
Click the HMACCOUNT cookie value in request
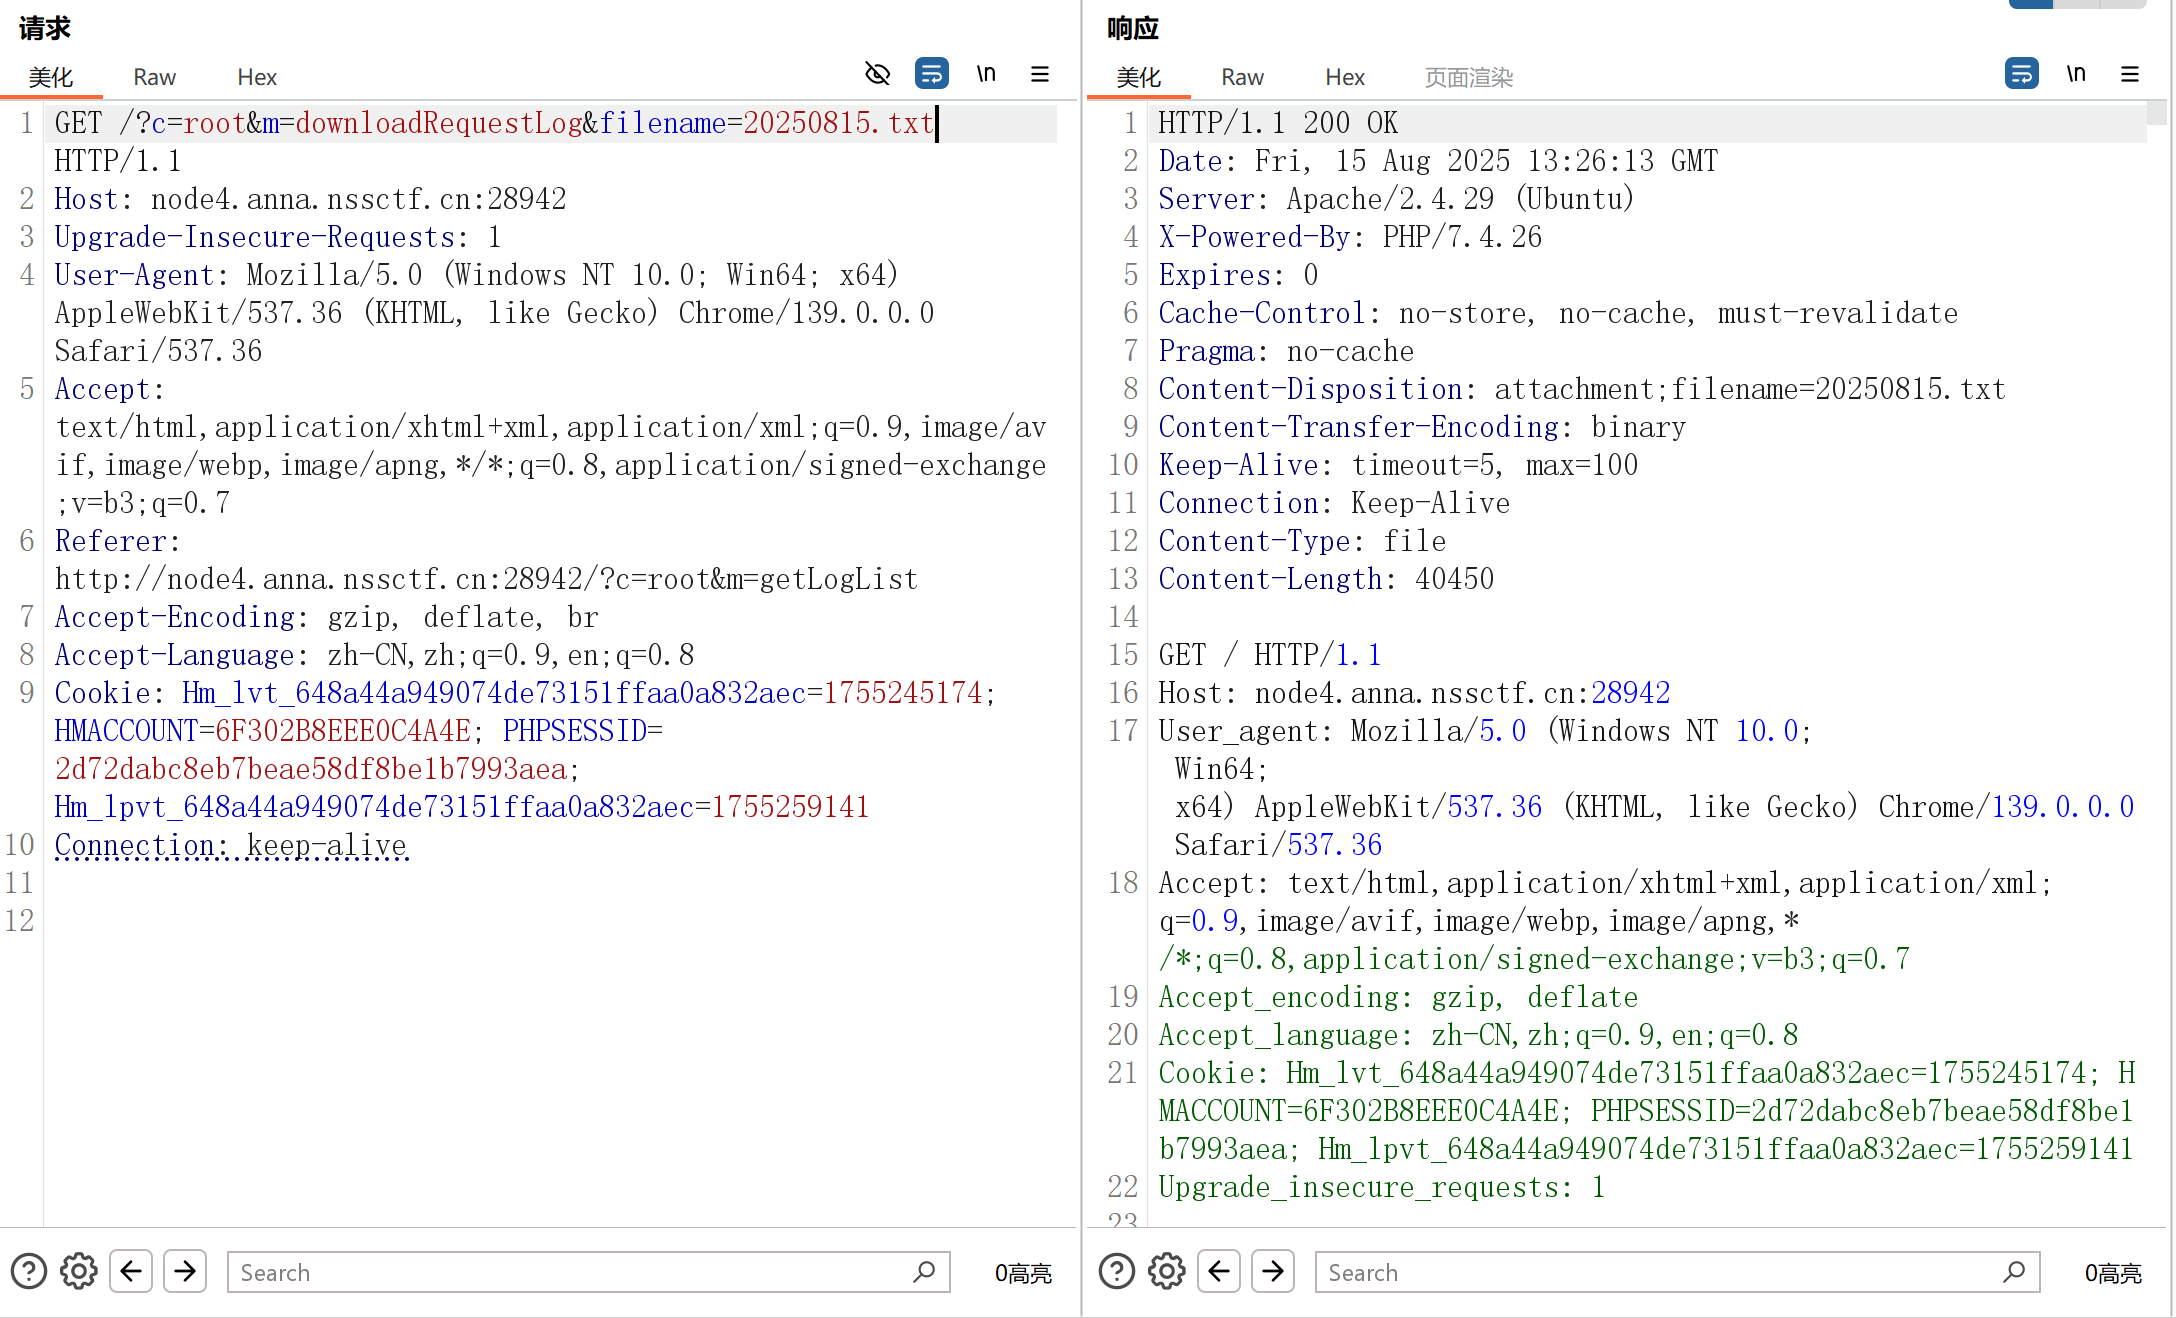343,731
